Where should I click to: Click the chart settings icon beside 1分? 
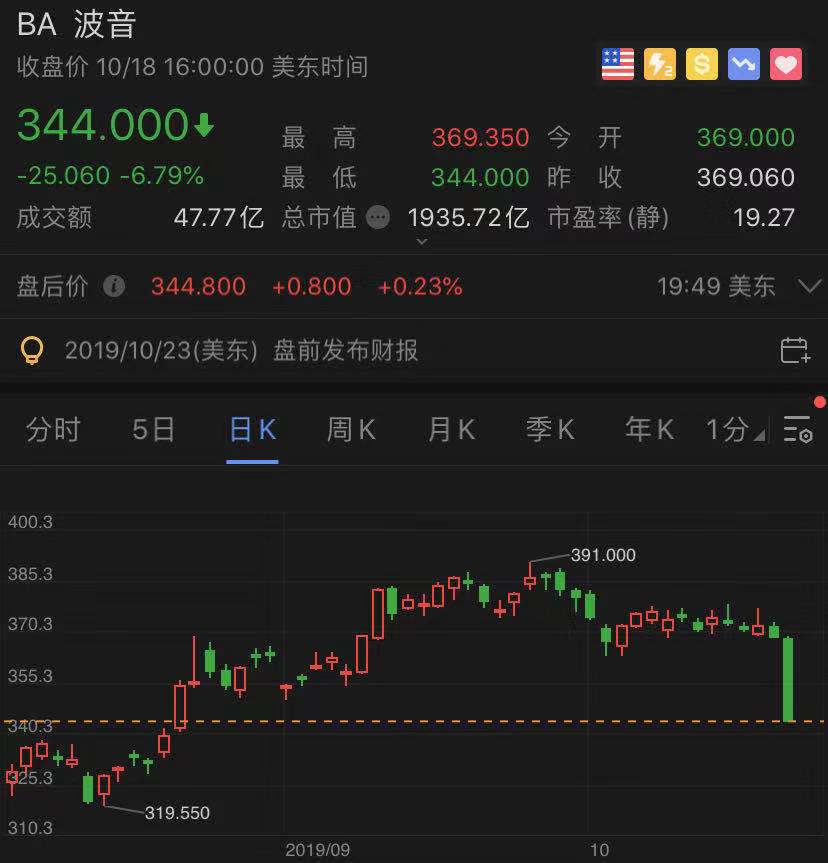tap(797, 429)
